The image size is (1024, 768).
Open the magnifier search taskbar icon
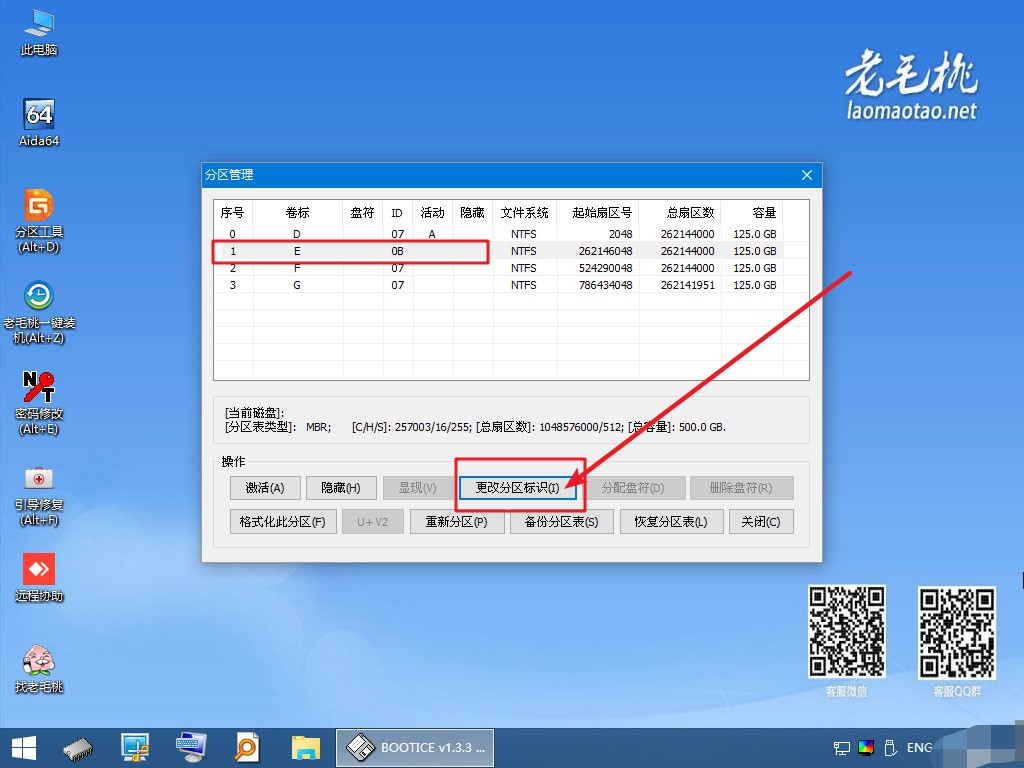[248, 748]
